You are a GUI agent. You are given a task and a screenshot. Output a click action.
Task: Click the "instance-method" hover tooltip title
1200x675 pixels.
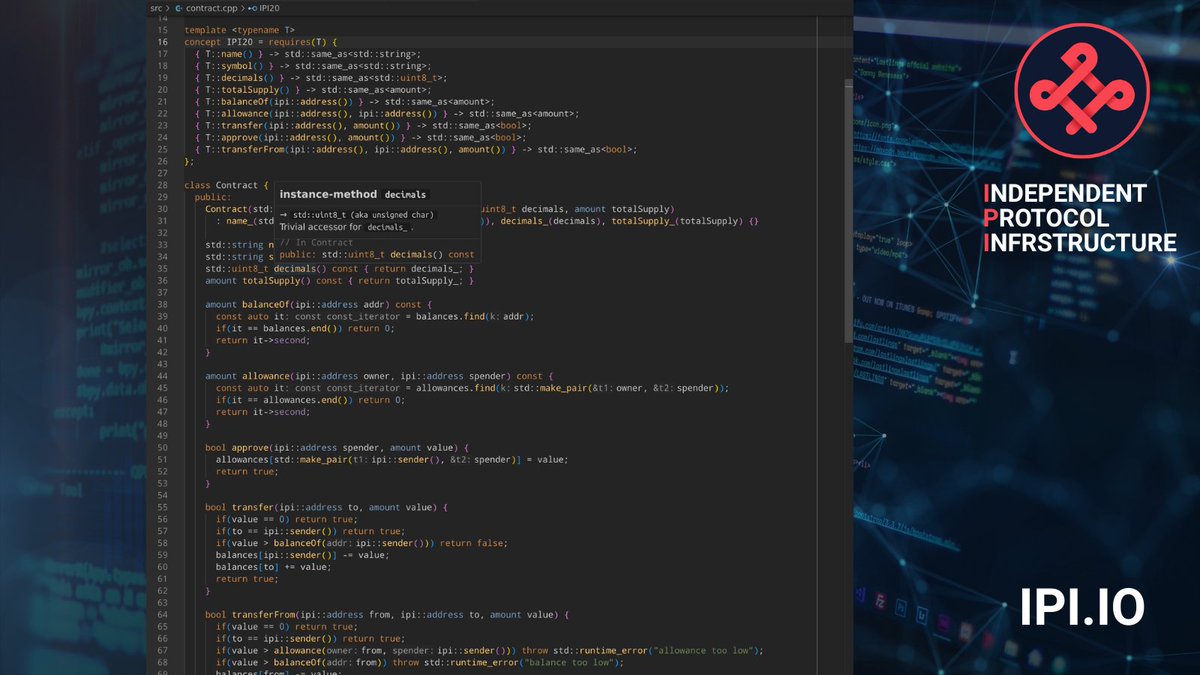328,194
